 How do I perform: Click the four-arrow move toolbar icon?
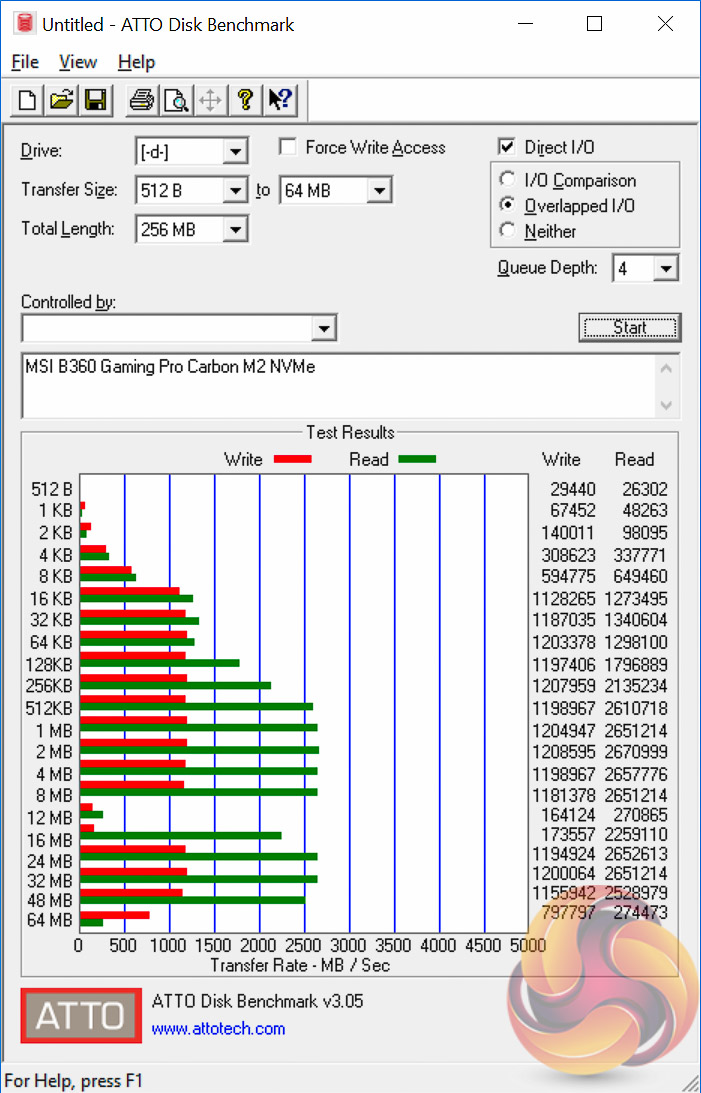[210, 100]
